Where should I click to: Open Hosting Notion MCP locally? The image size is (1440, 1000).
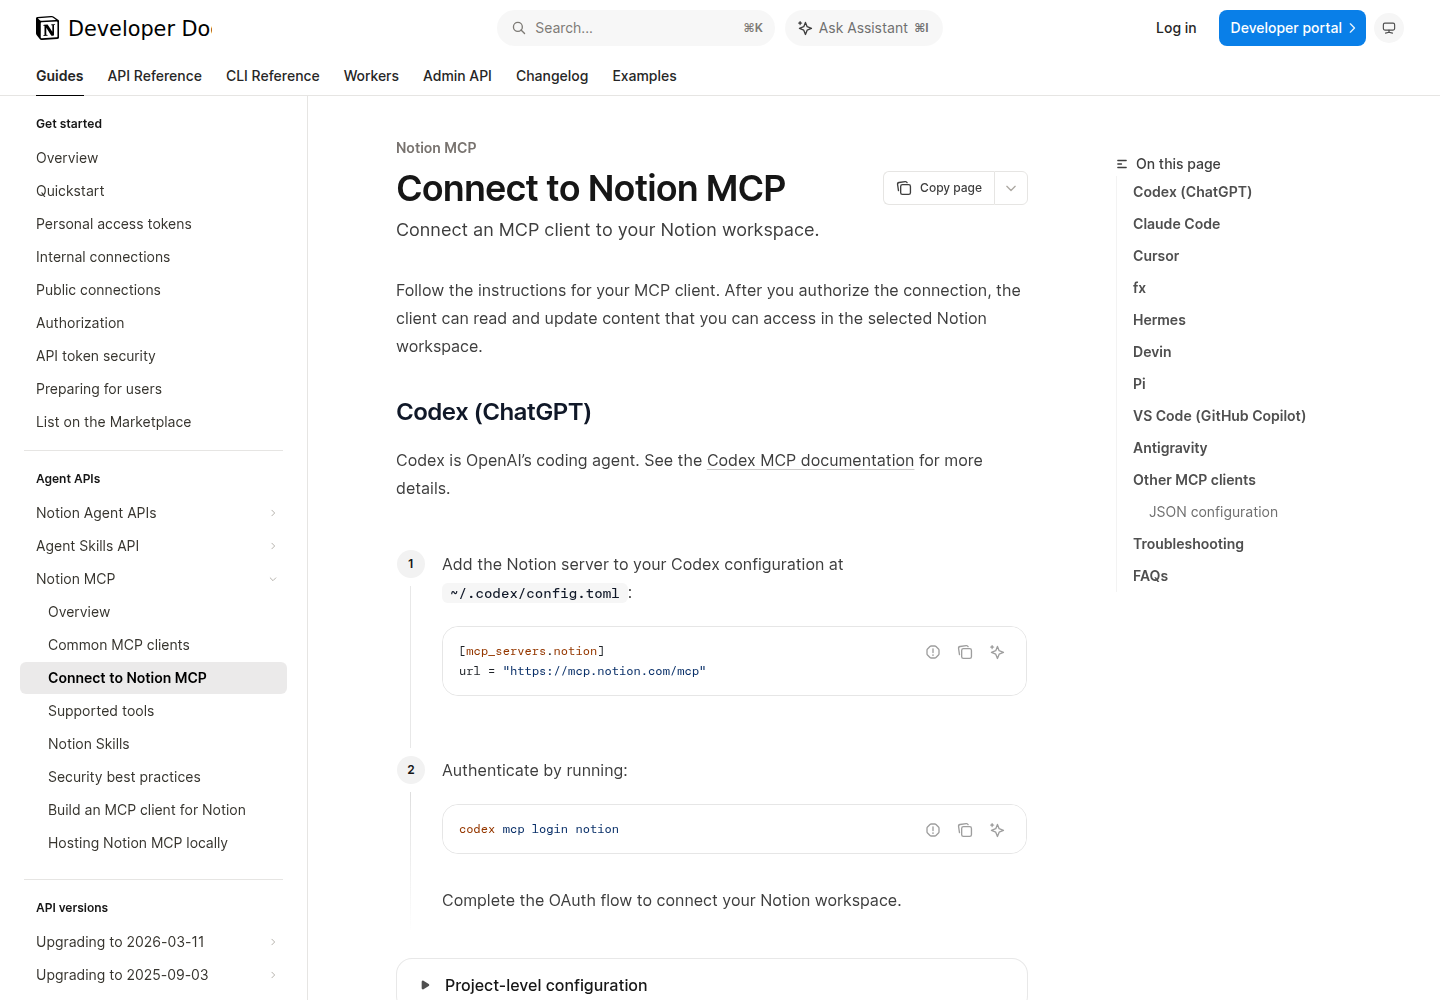click(x=138, y=843)
